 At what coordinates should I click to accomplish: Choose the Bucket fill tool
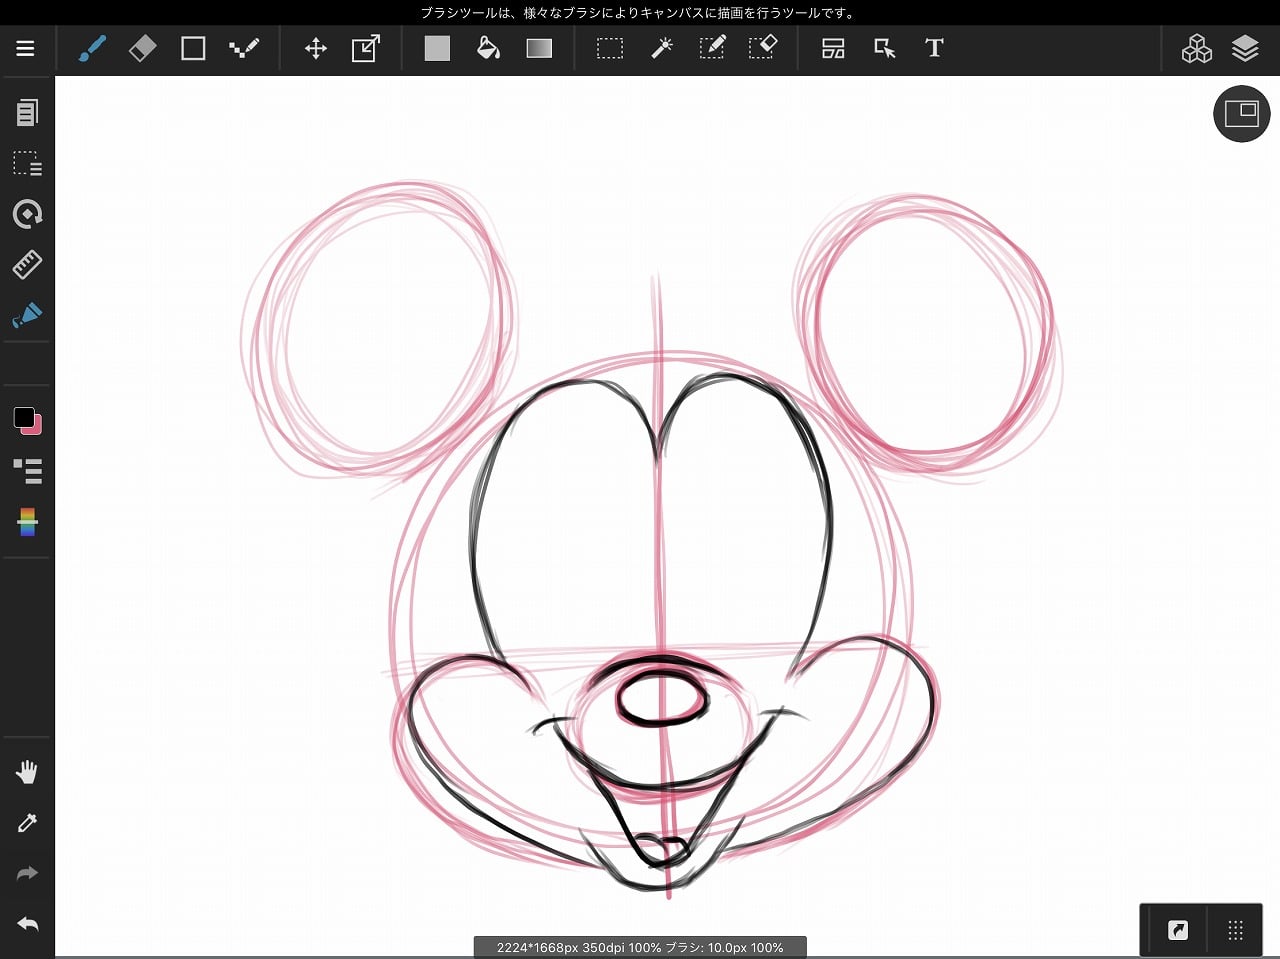tap(488, 48)
